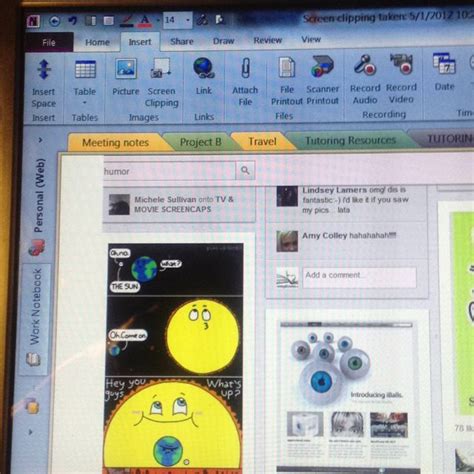Click the Font Color A icon
The width and height of the screenshot is (474, 474).
coord(145,20)
